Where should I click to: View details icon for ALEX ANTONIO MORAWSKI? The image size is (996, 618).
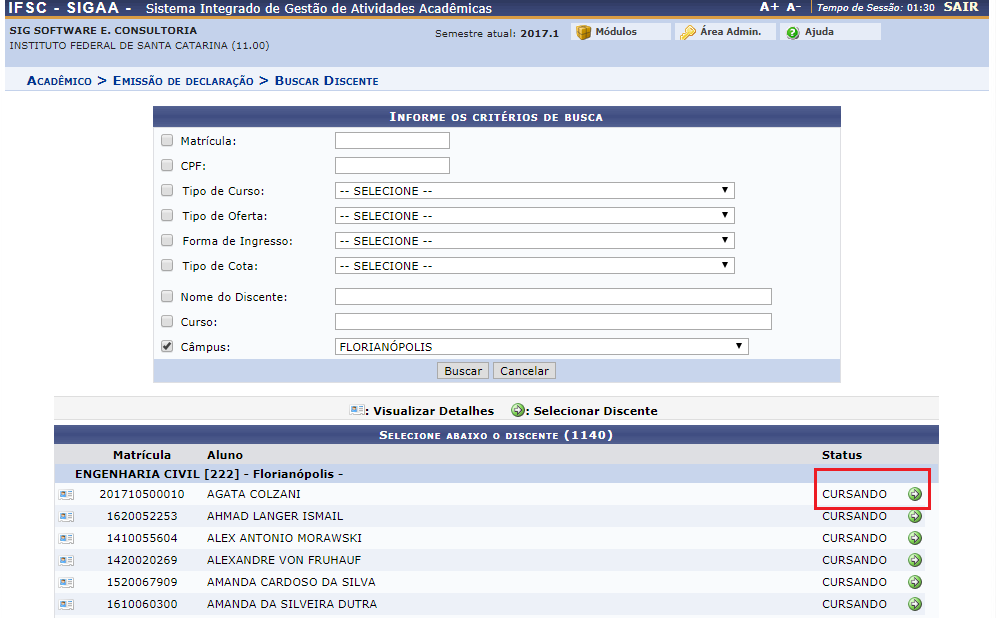click(x=66, y=538)
